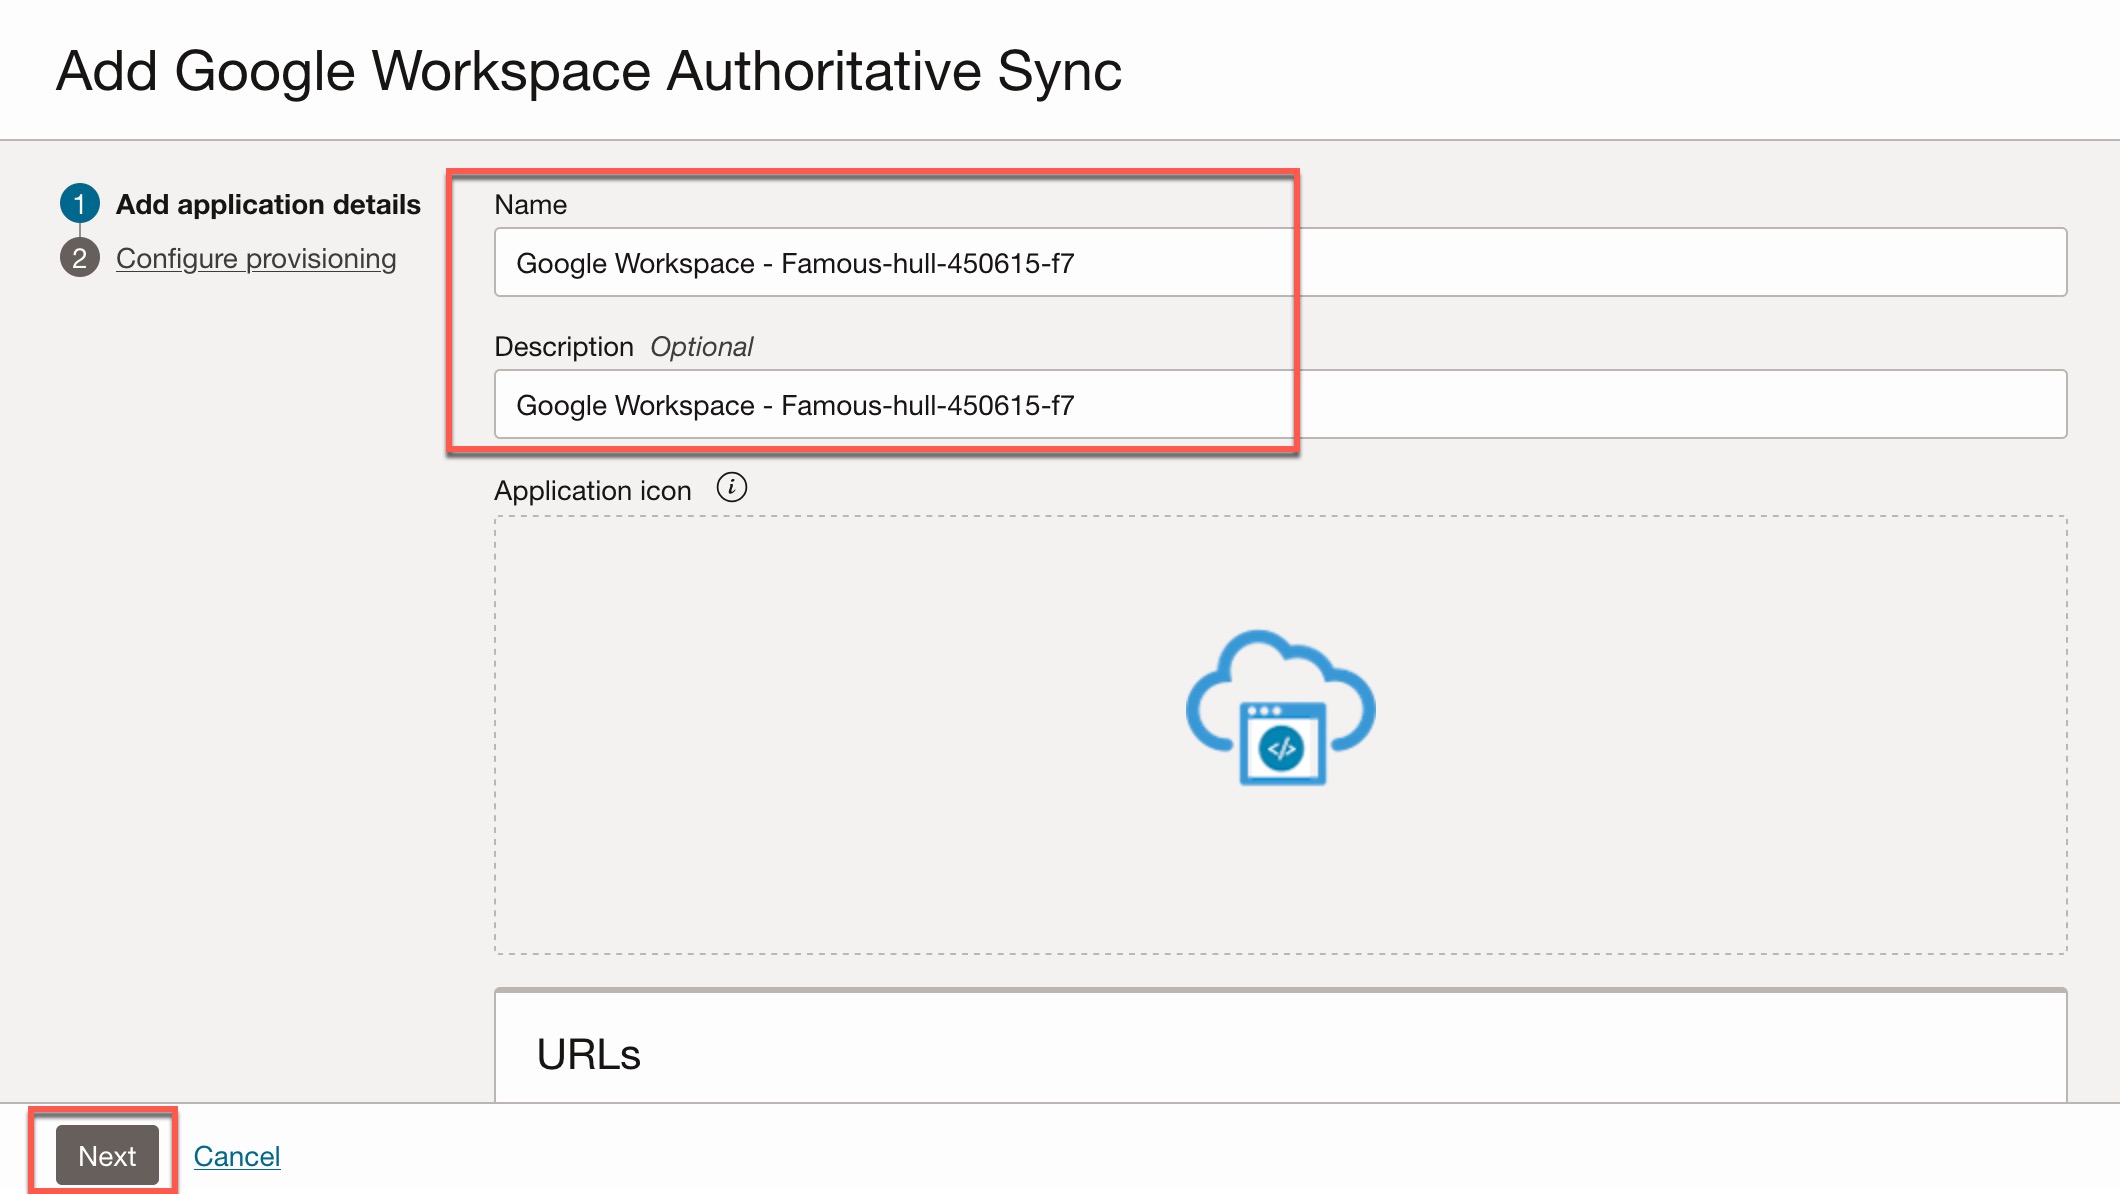The height and width of the screenshot is (1194, 2120).
Task: Click the Cancel link
Action: click(x=237, y=1156)
